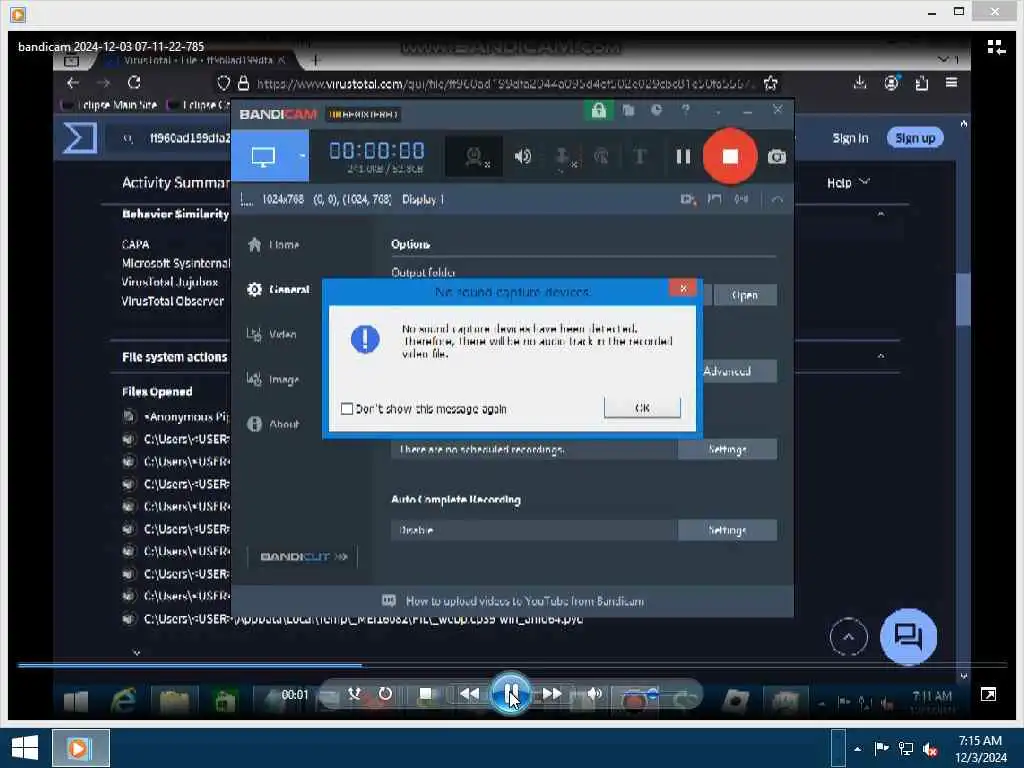Image resolution: width=1024 pixels, height=768 pixels.
Task: Click browser back arrow in the video
Action: (x=72, y=83)
